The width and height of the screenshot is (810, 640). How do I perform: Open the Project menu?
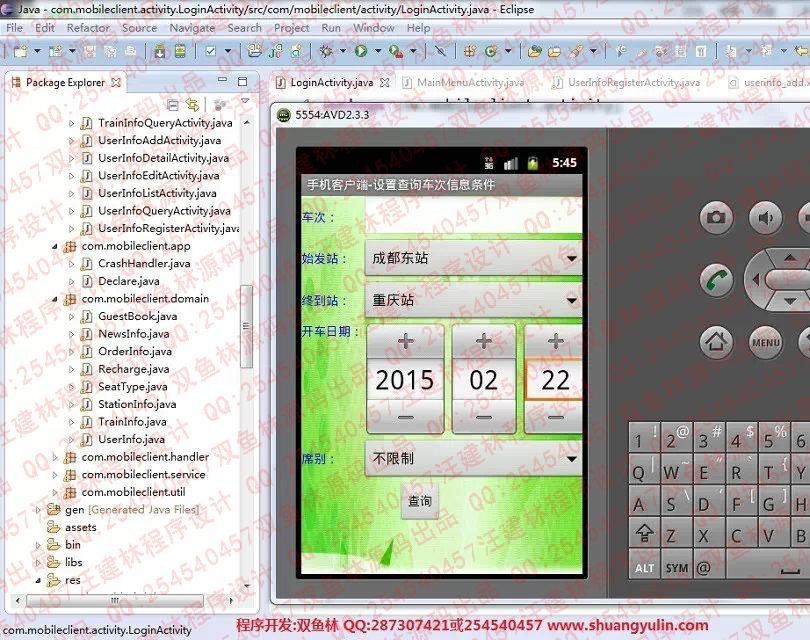click(292, 28)
